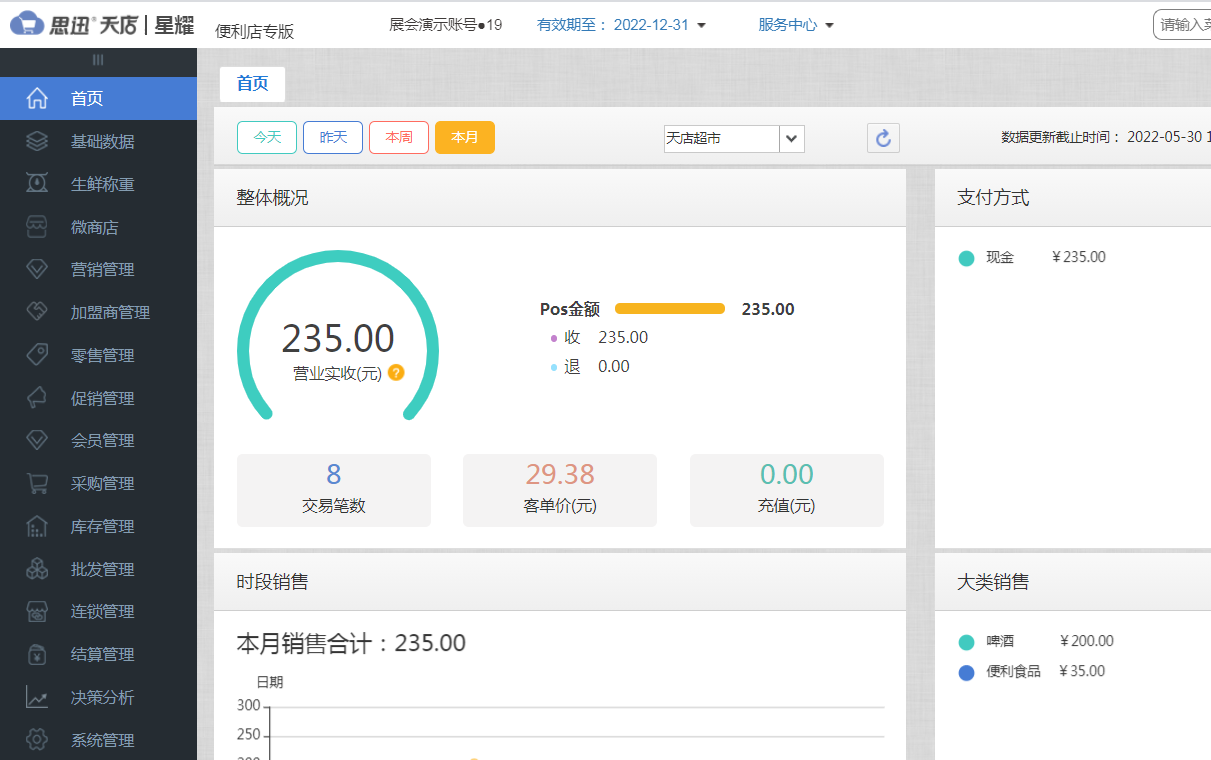The height and width of the screenshot is (760, 1211).
Task: Click the home icon beside 首页
Action: pyautogui.click(x=37, y=98)
